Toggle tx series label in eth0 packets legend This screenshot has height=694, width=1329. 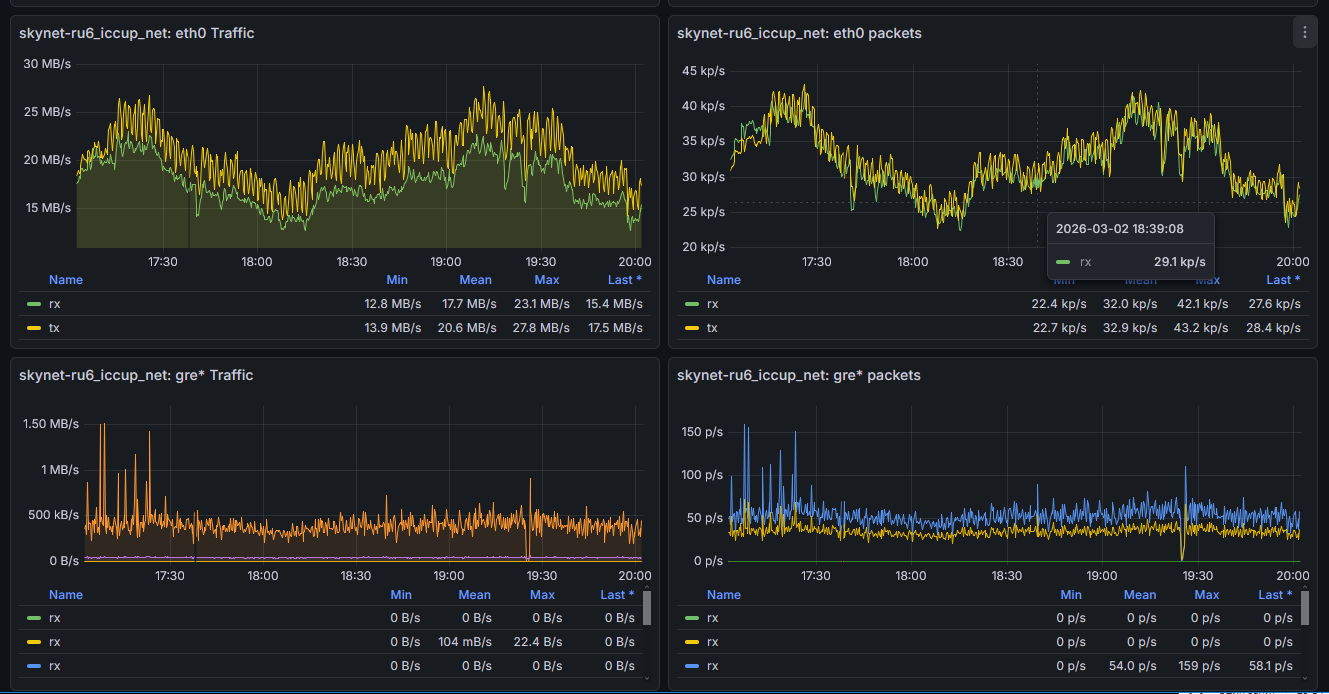(713, 328)
